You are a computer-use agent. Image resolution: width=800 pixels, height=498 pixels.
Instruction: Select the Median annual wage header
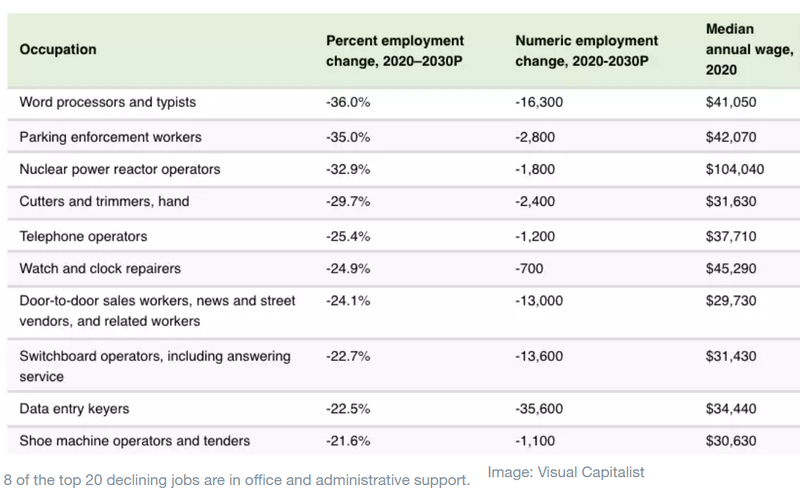point(749,49)
